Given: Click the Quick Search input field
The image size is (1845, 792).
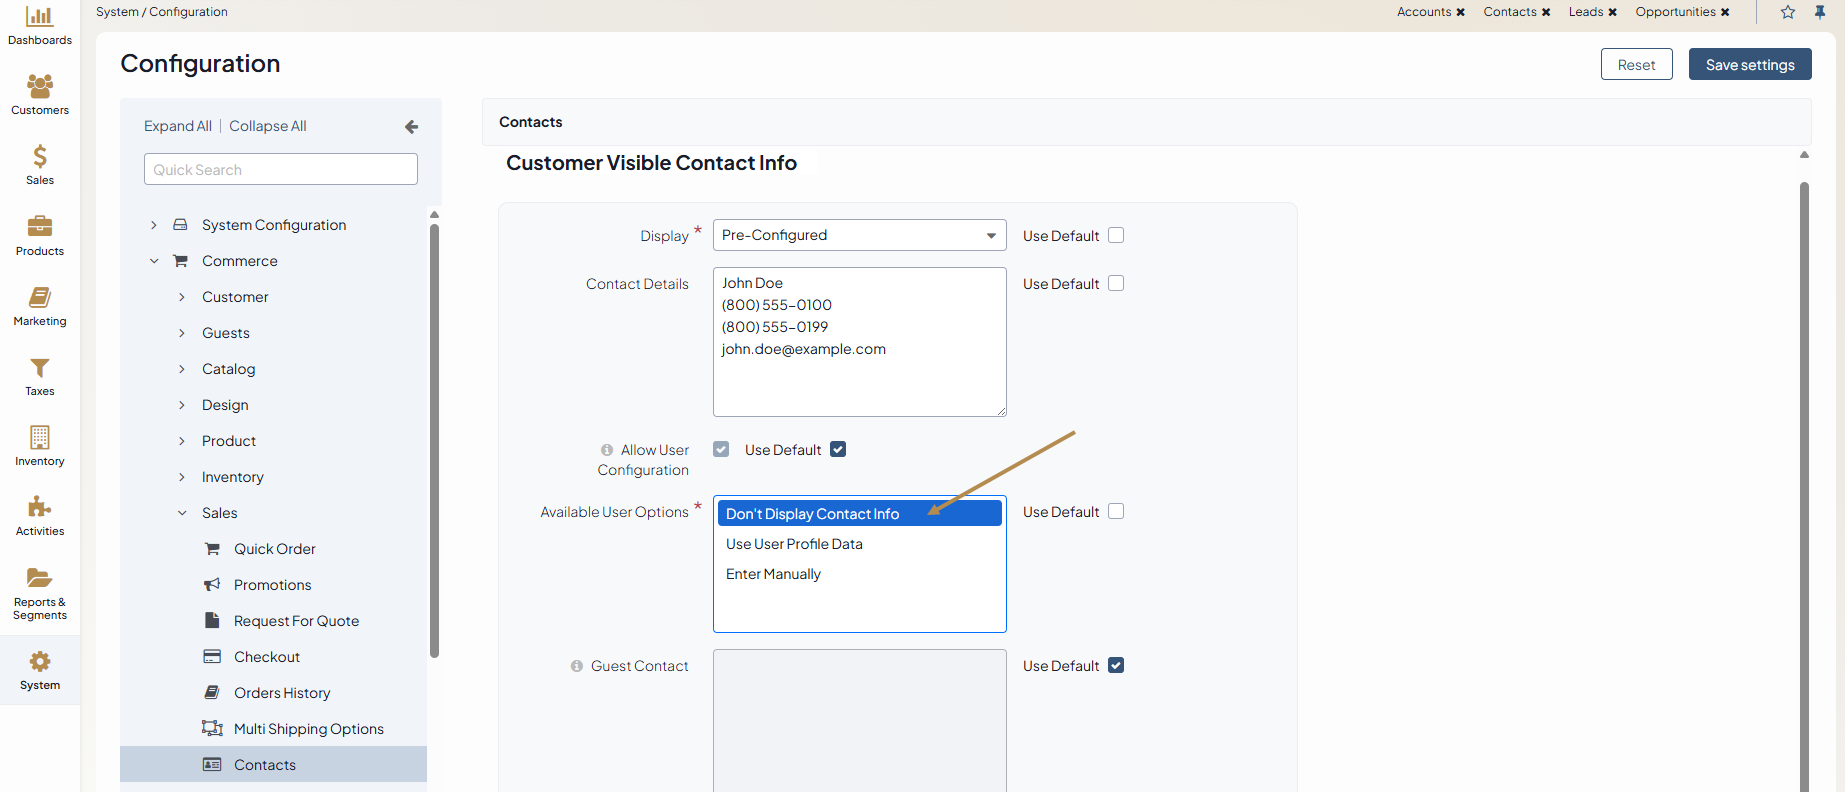Looking at the screenshot, I should coord(280,170).
